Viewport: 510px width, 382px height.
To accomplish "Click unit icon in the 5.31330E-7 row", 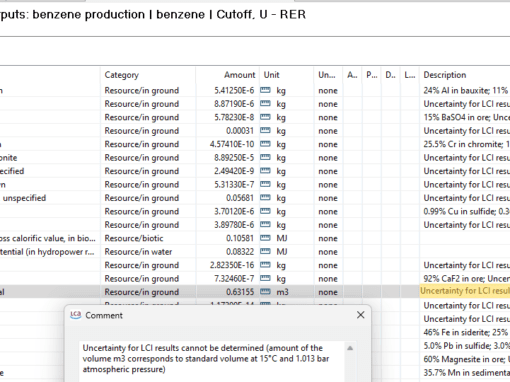I will pos(265,184).
